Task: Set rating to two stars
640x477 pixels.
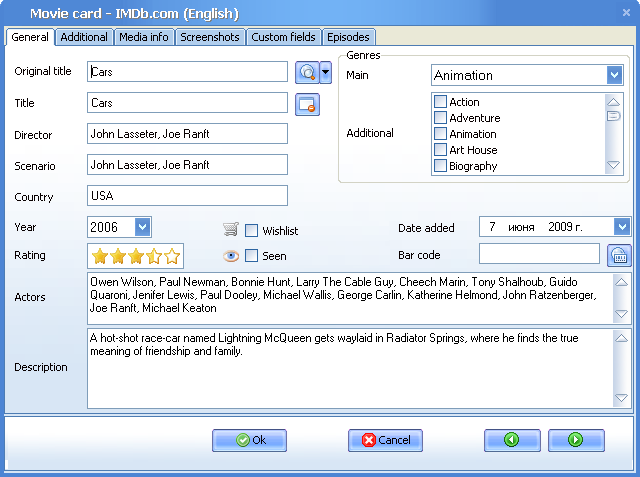Action: (118, 256)
